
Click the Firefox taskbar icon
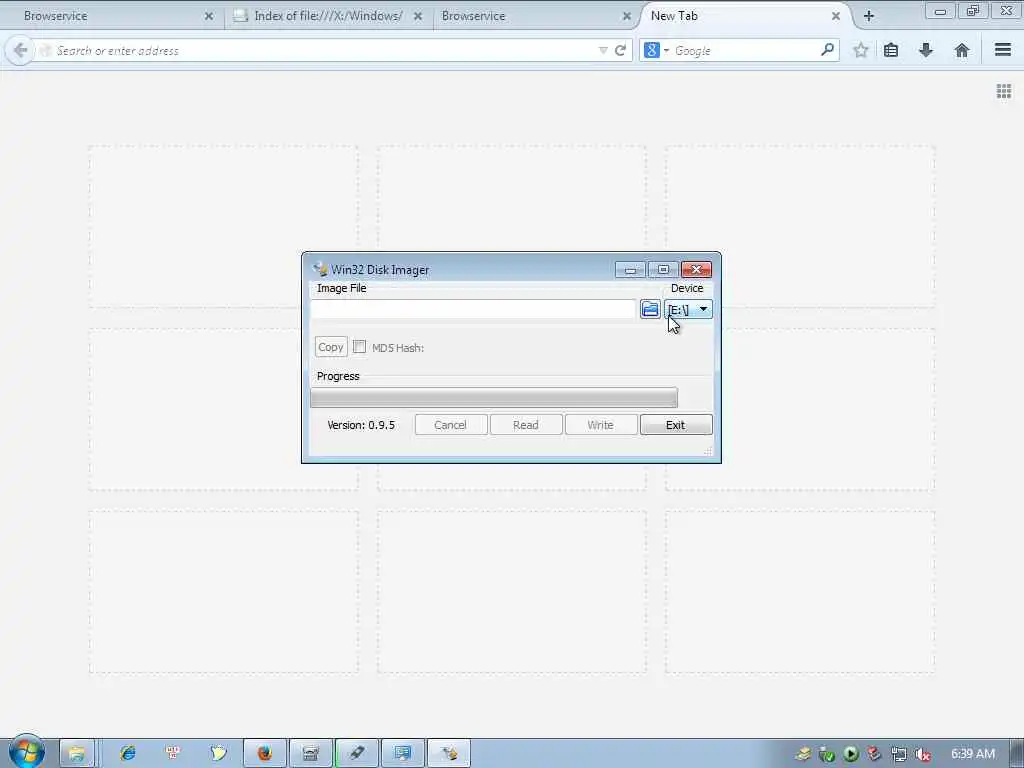coord(264,753)
